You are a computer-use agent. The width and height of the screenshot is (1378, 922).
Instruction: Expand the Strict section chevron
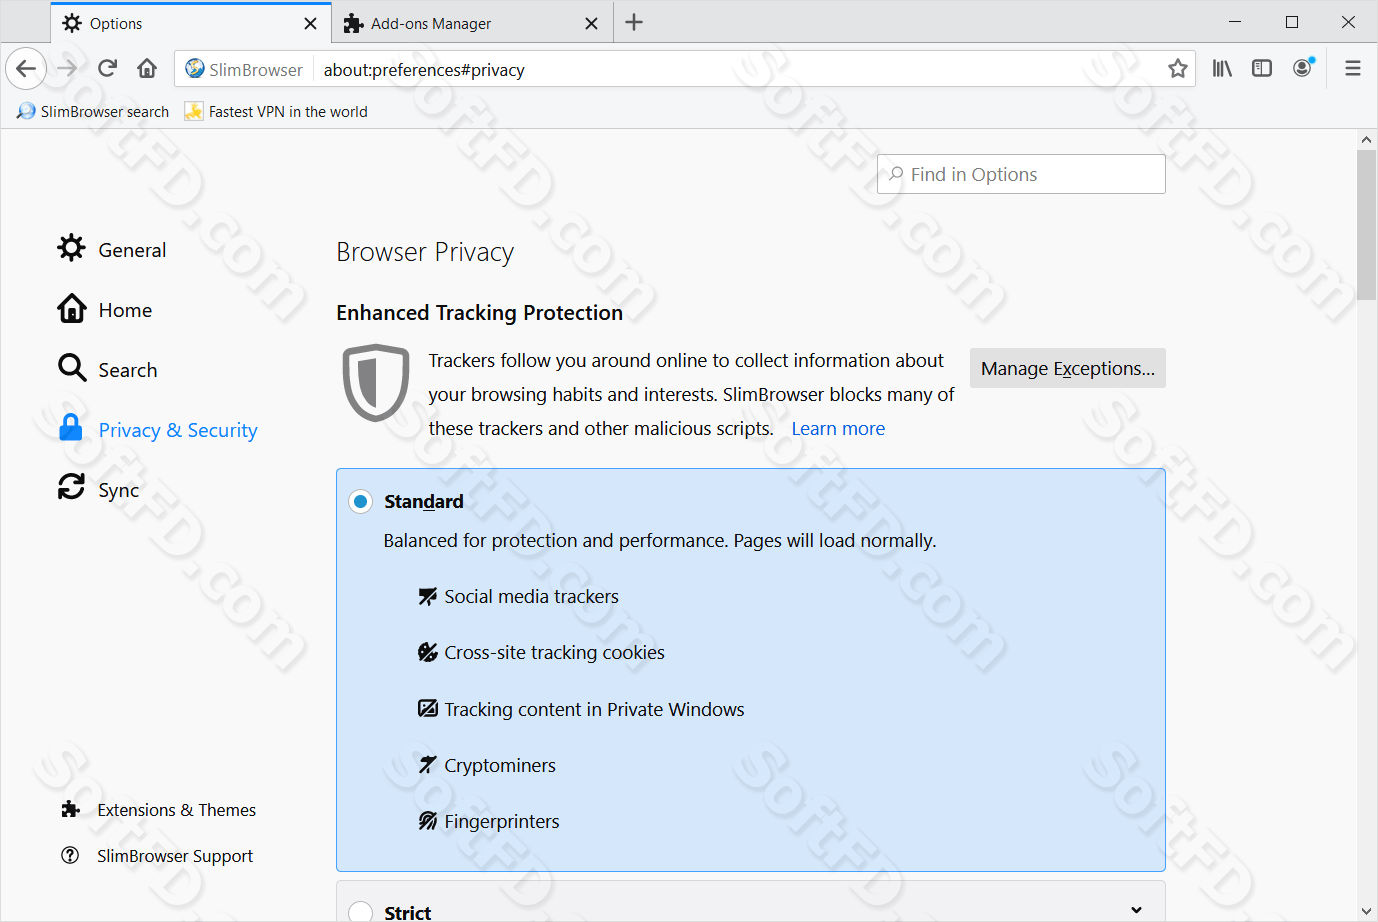(x=1136, y=909)
